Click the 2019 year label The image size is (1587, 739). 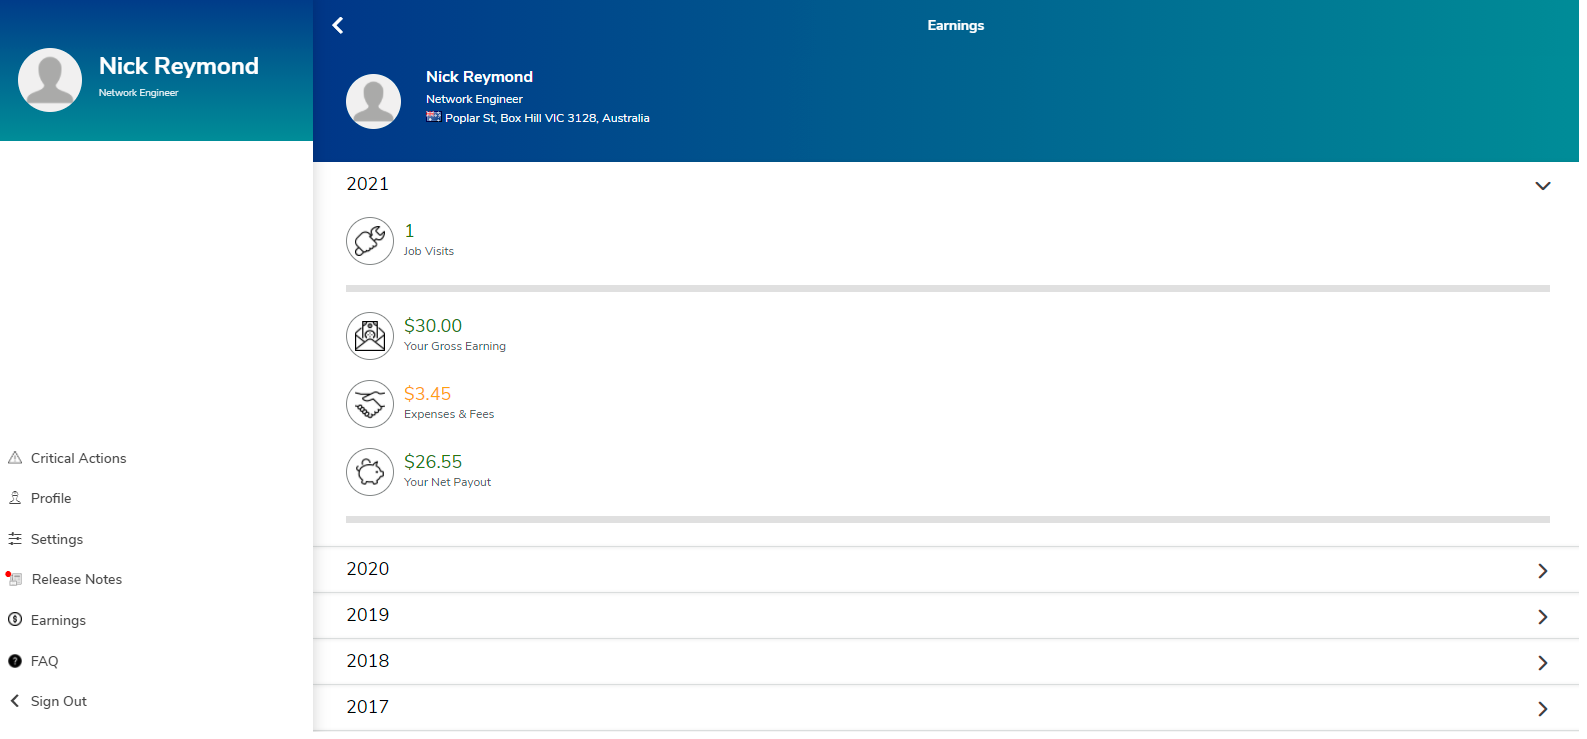[368, 615]
